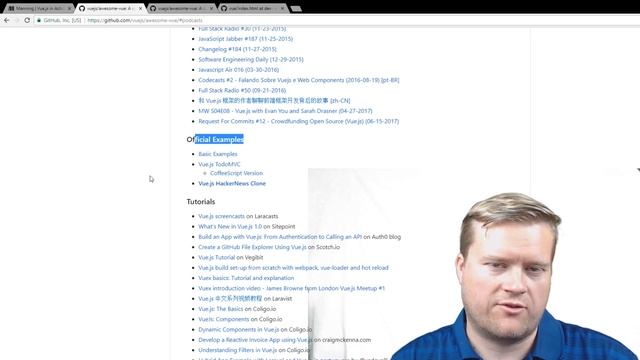The width and height of the screenshot is (640, 360).
Task: Close the vue/index.html at dev tab
Action: pos(282,8)
